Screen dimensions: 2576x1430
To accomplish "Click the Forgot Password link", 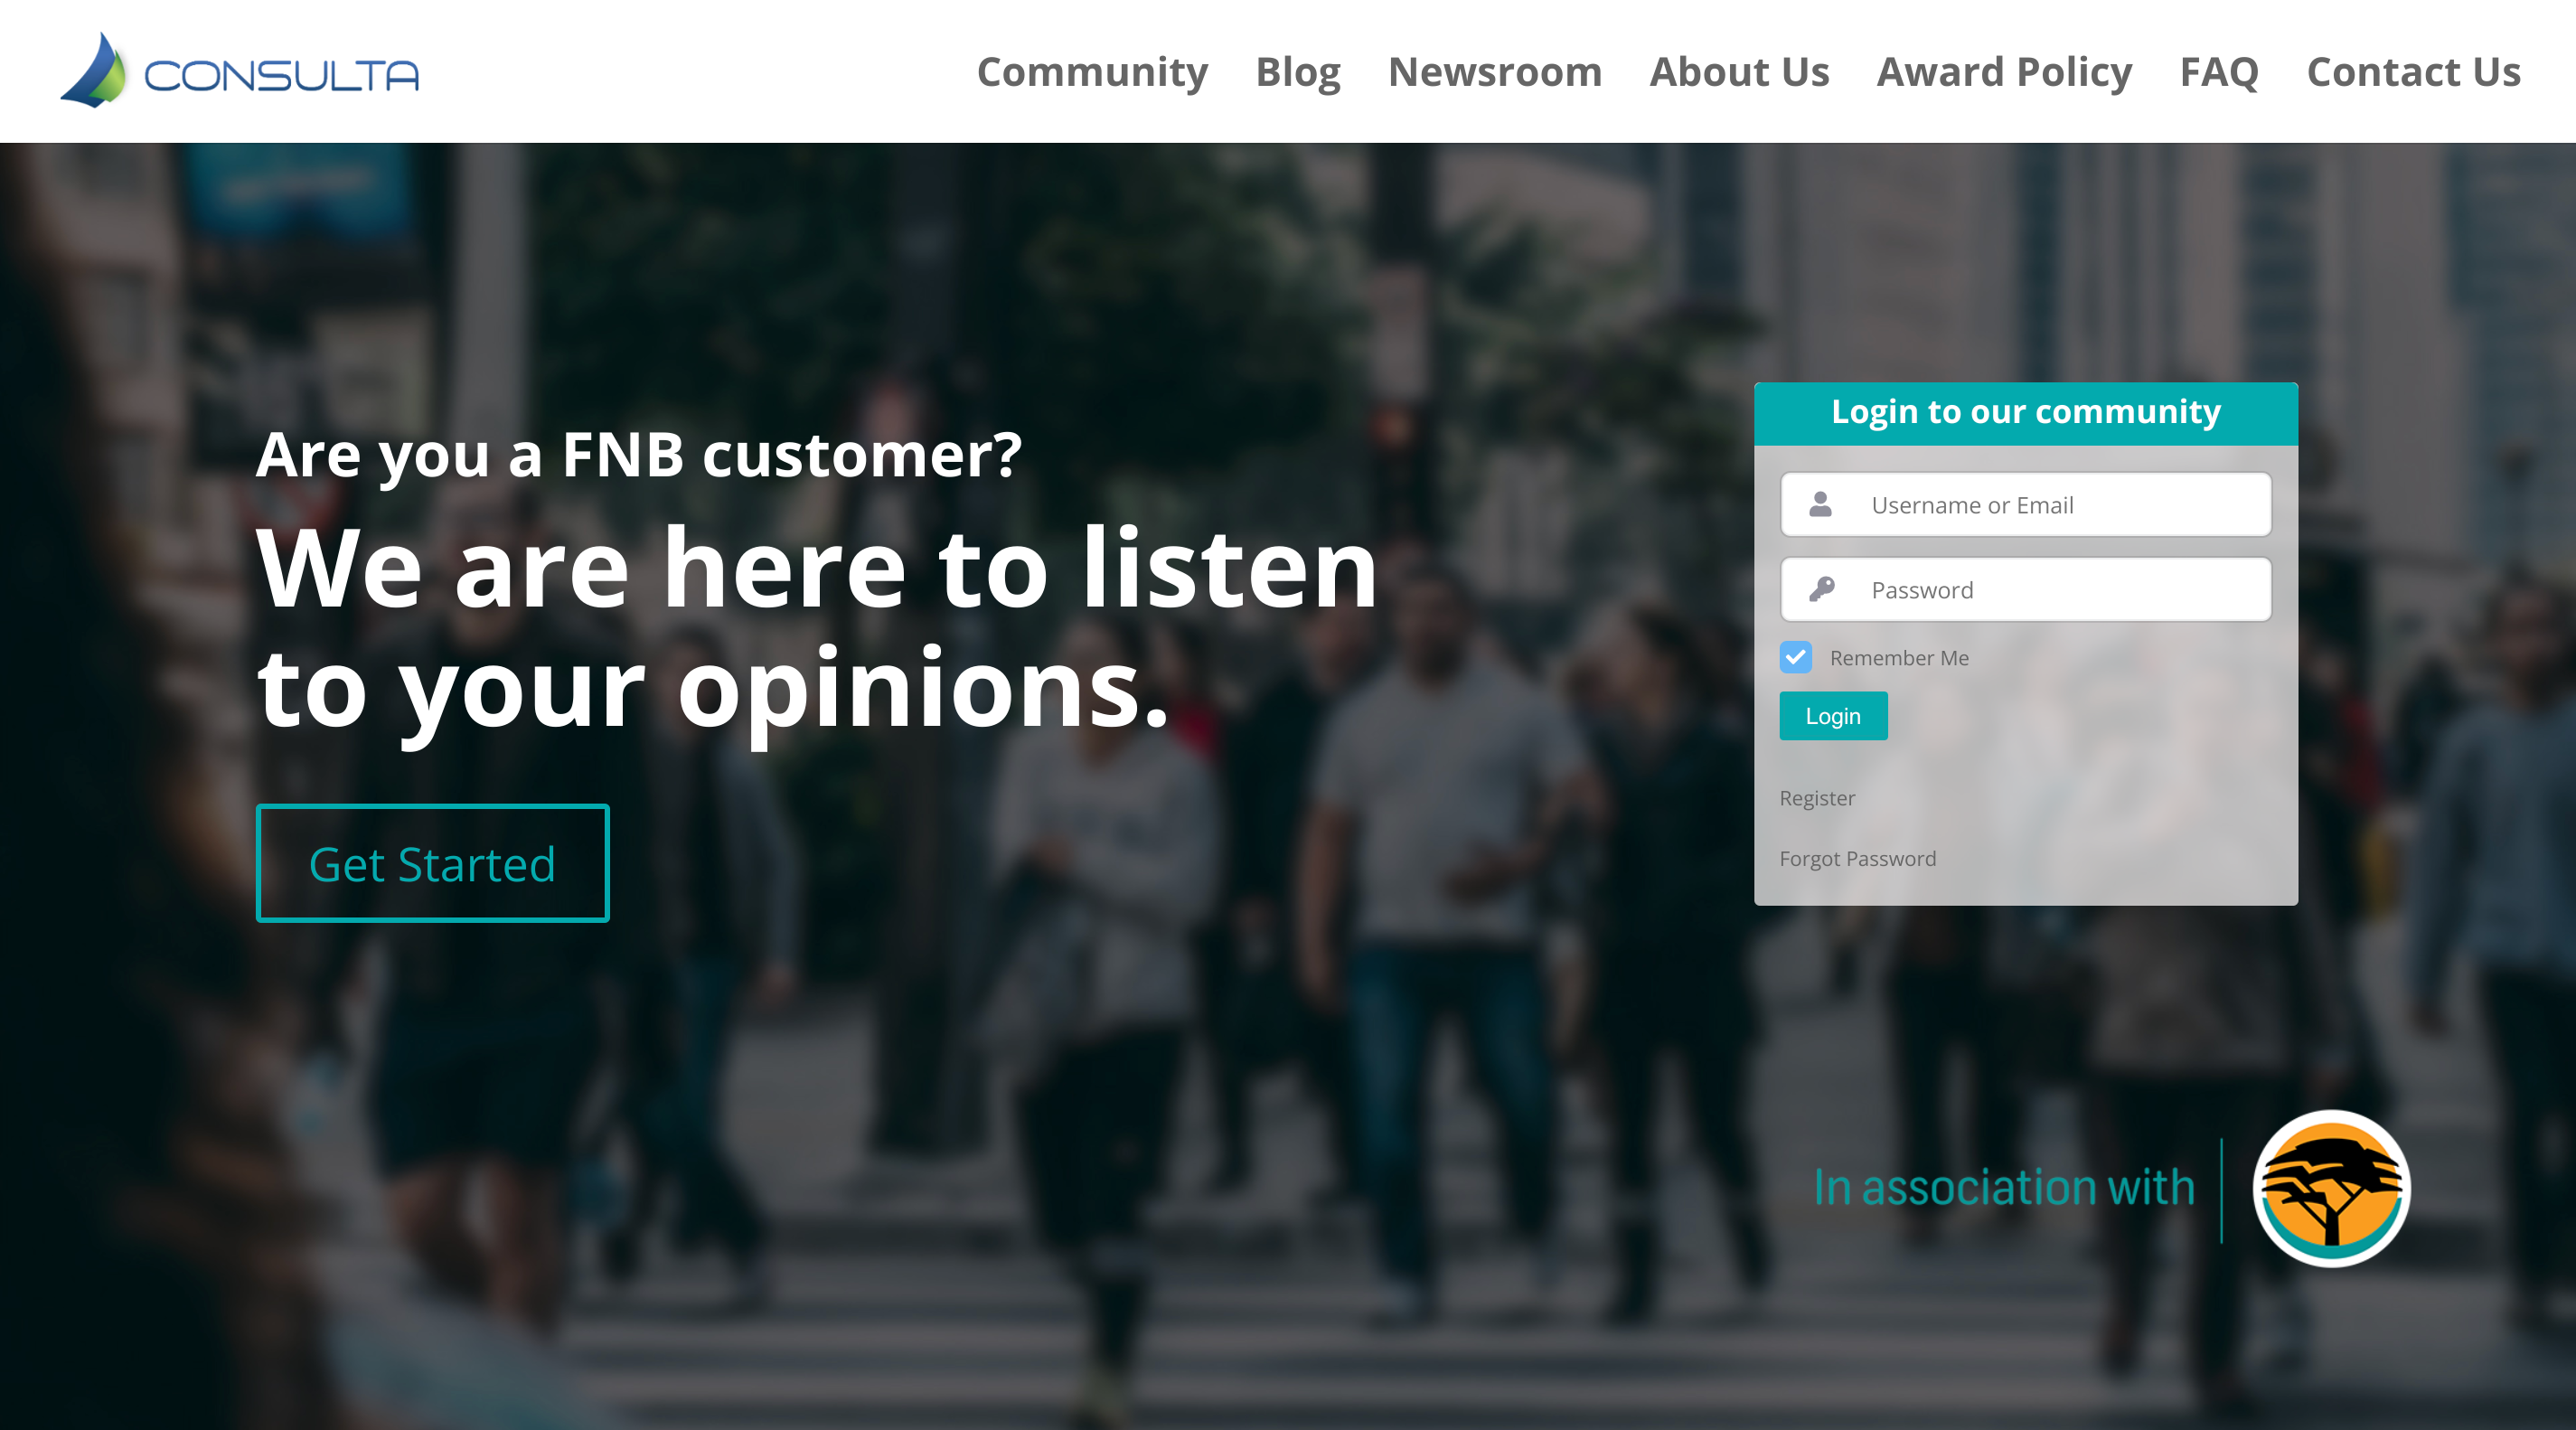I will tap(1857, 859).
